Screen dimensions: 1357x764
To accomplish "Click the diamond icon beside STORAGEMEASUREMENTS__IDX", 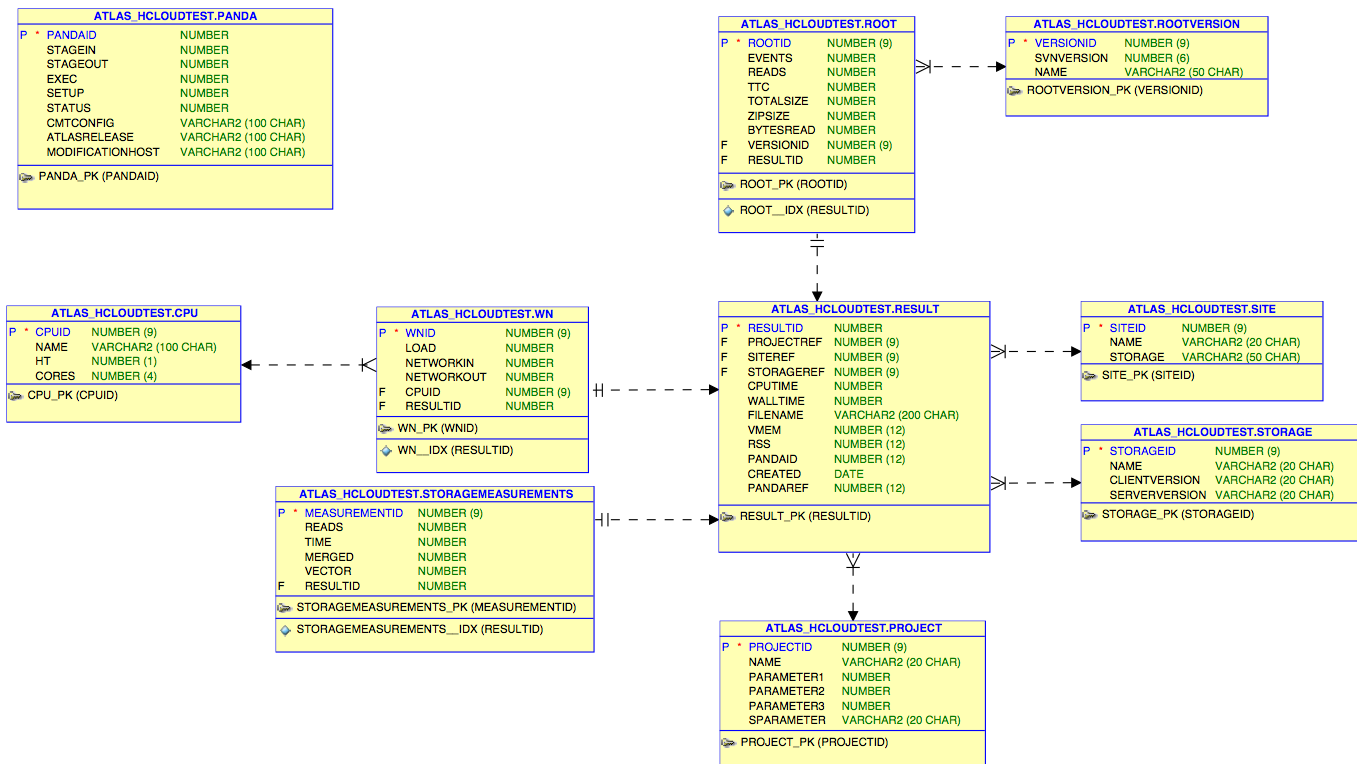I will 285,630.
